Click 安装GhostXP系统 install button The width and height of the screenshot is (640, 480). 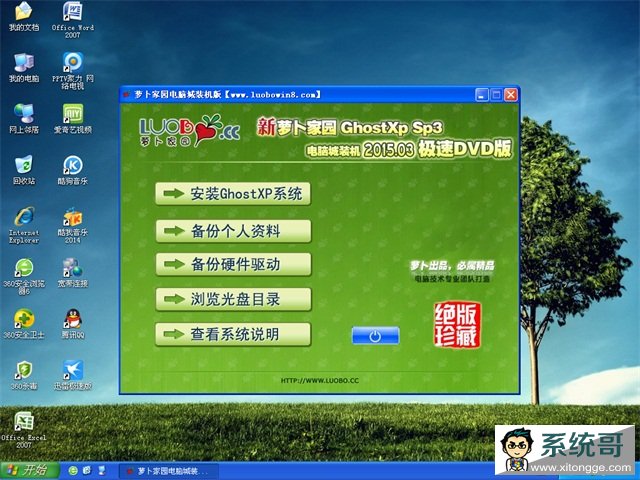click(233, 194)
